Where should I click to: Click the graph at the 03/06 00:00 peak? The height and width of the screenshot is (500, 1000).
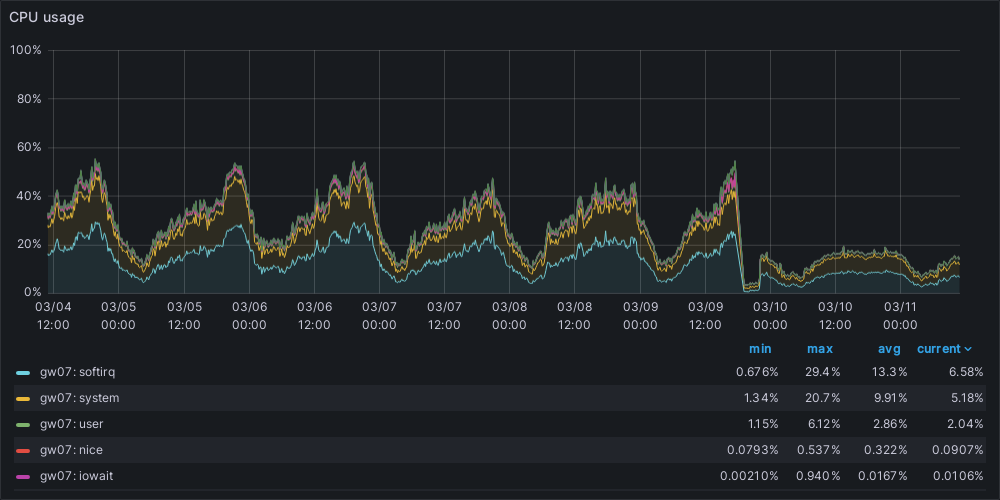[x=236, y=168]
